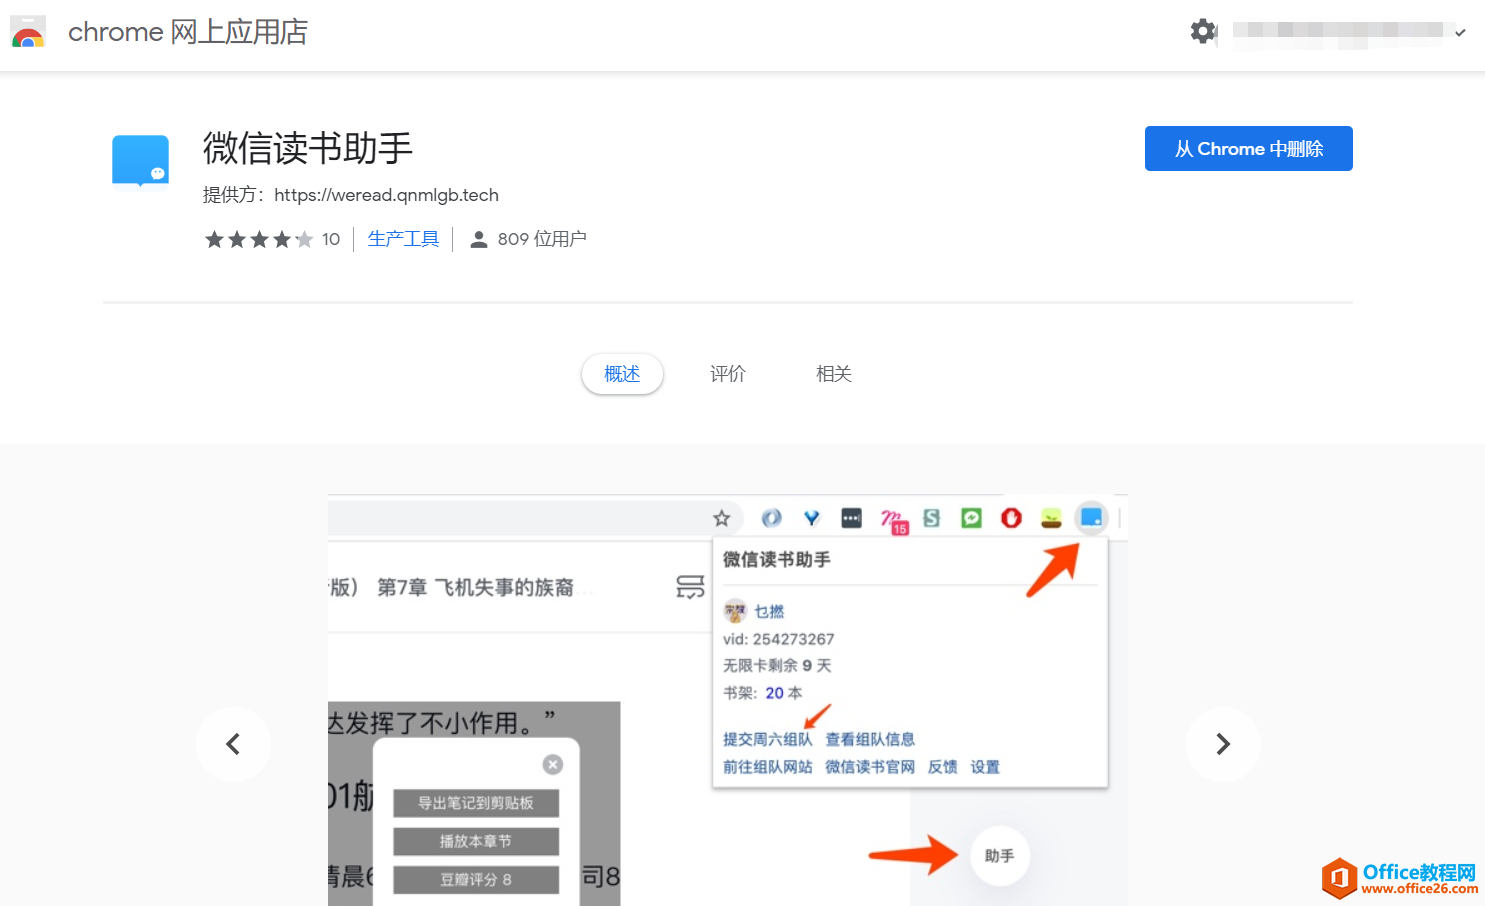This screenshot has width=1485, height=906.
Task: Click 豆瓣评分 8 button in preview
Action: [476, 879]
